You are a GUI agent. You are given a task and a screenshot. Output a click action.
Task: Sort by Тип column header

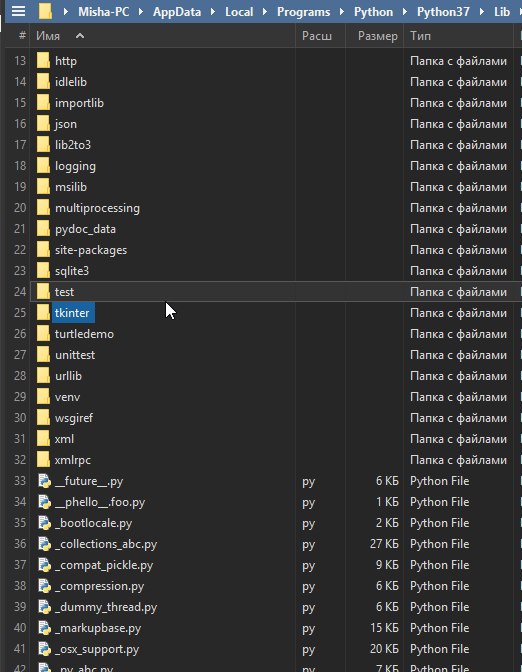(420, 36)
